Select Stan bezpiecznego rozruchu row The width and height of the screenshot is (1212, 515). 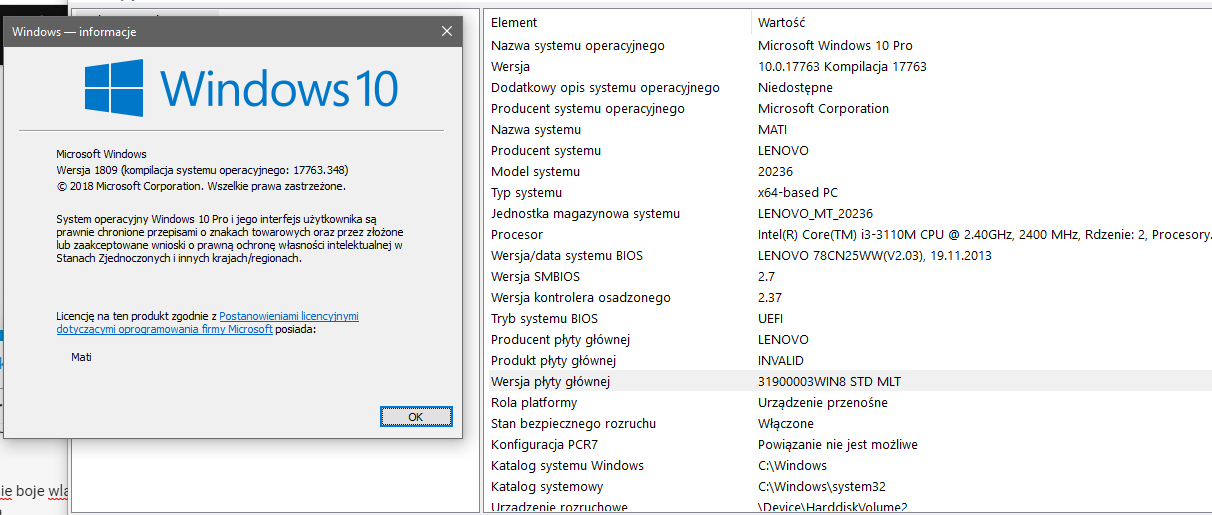pos(849,423)
